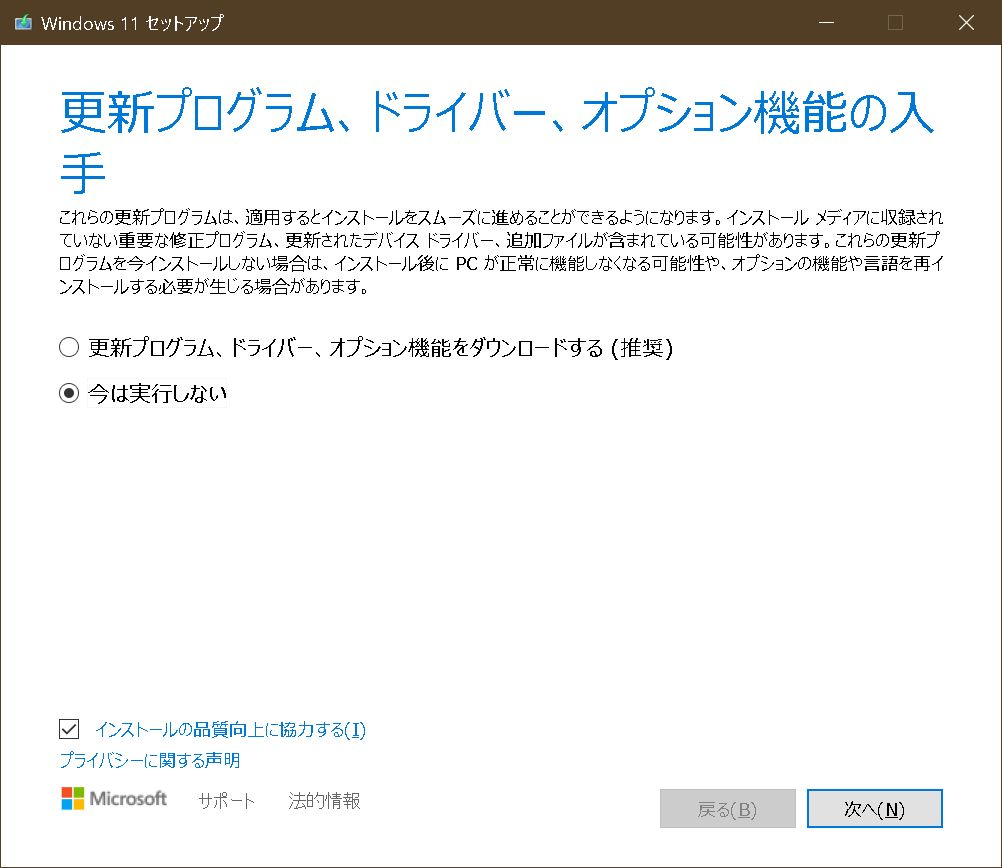The width and height of the screenshot is (1002, 868).
Task: Click the description paragraph starting これらの更新プログラムは
Action: [501, 252]
